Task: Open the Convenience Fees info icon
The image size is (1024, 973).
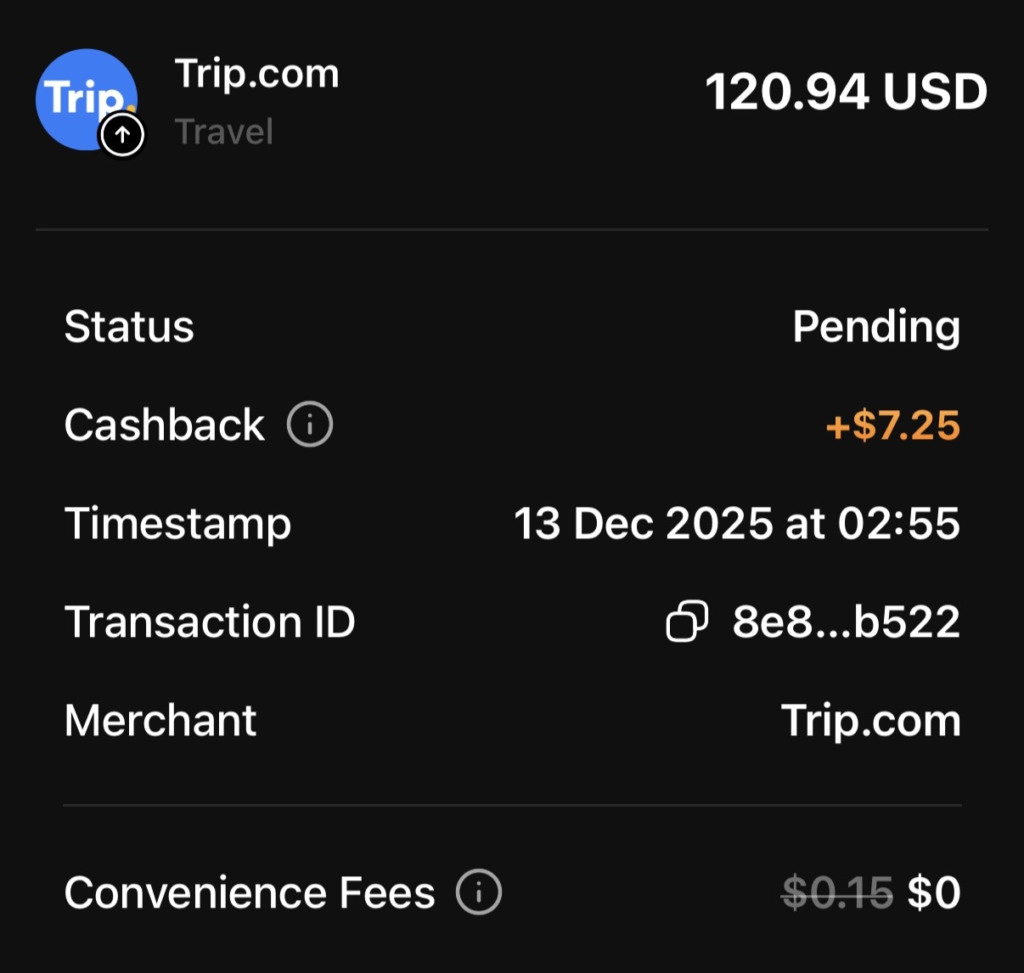Action: (478, 892)
